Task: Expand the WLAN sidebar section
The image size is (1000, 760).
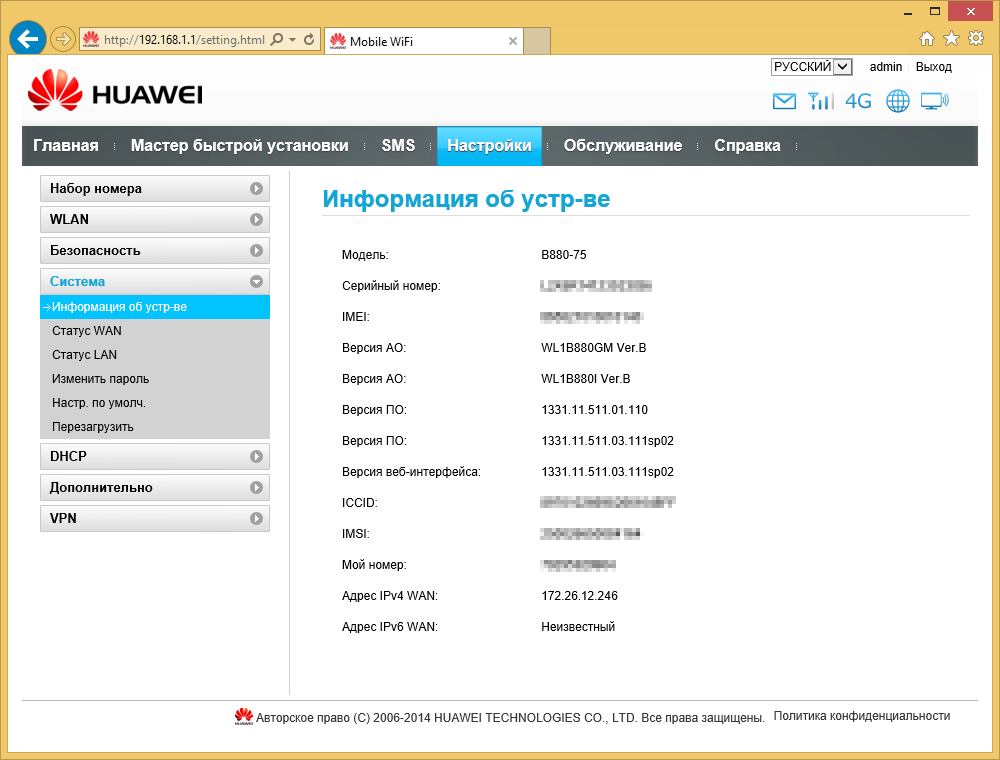Action: (155, 219)
